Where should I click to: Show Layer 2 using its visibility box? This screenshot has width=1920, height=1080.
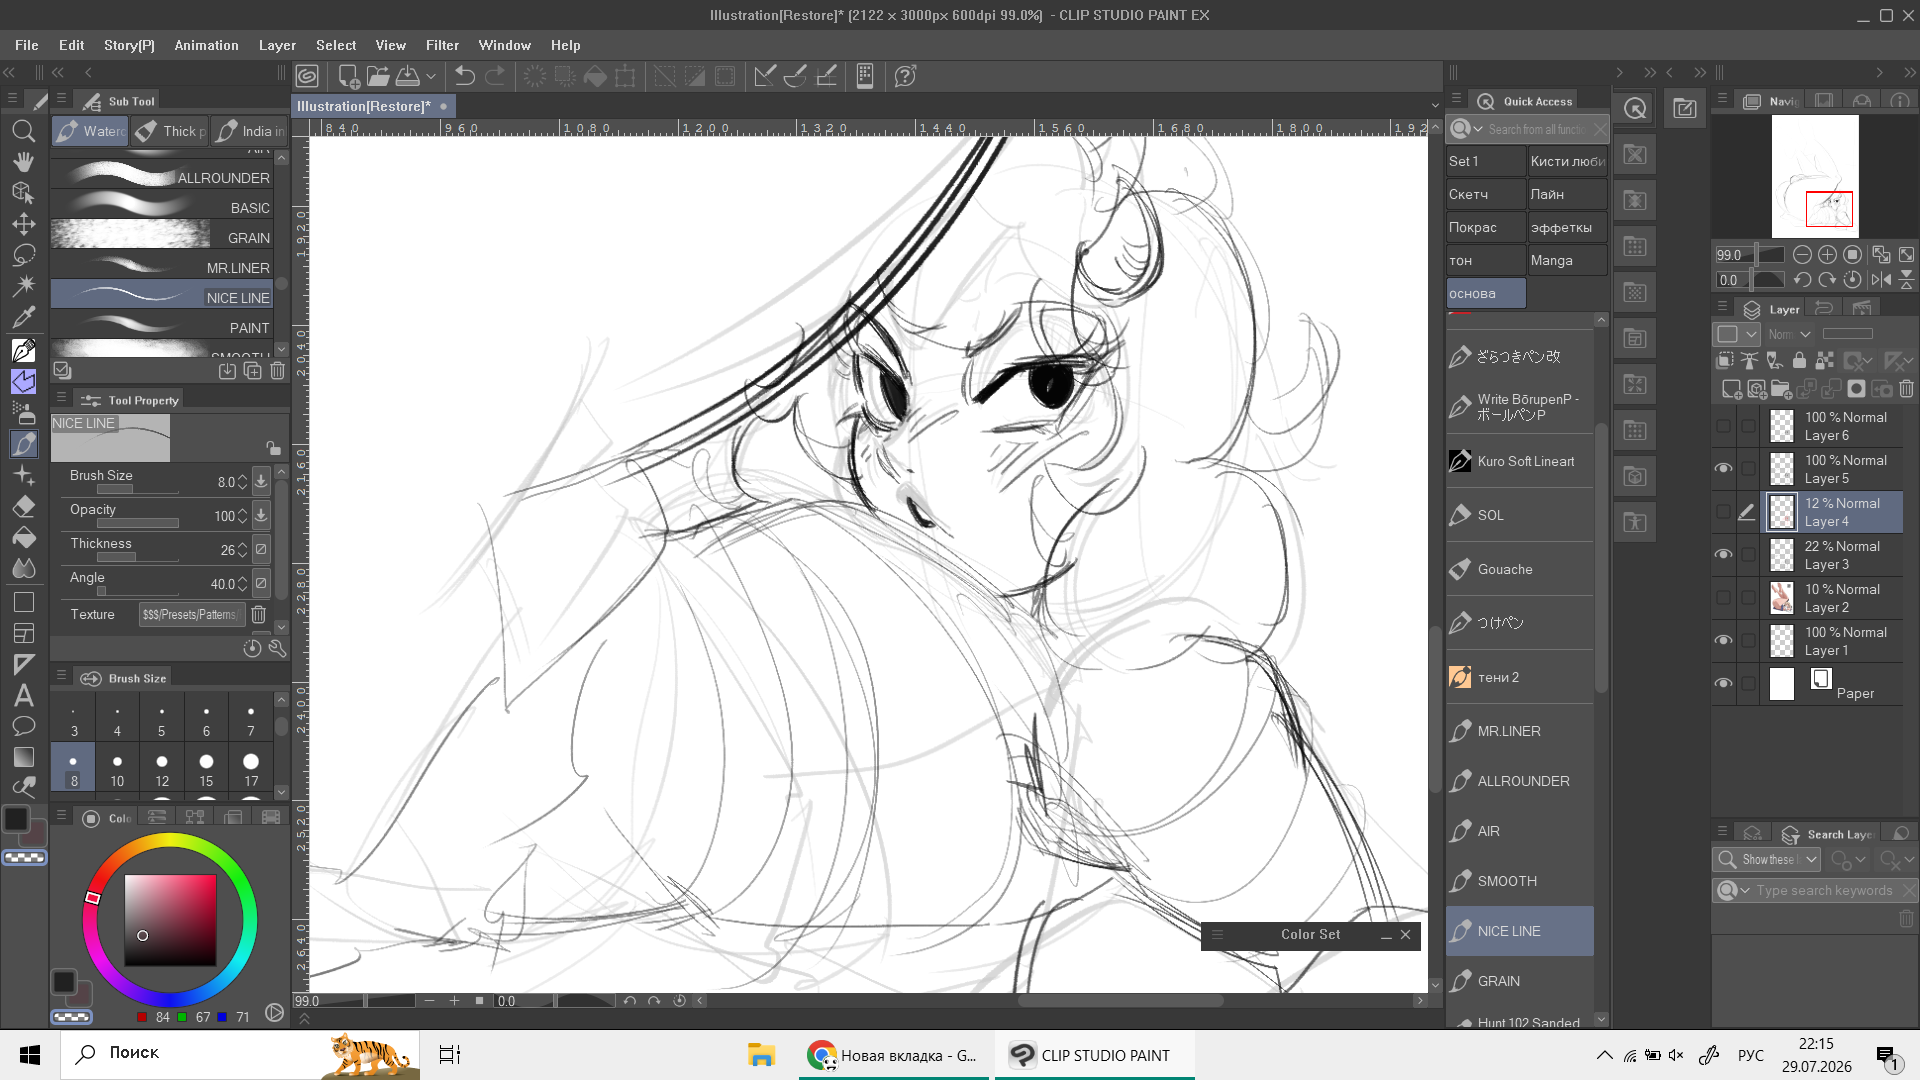pyautogui.click(x=1723, y=598)
